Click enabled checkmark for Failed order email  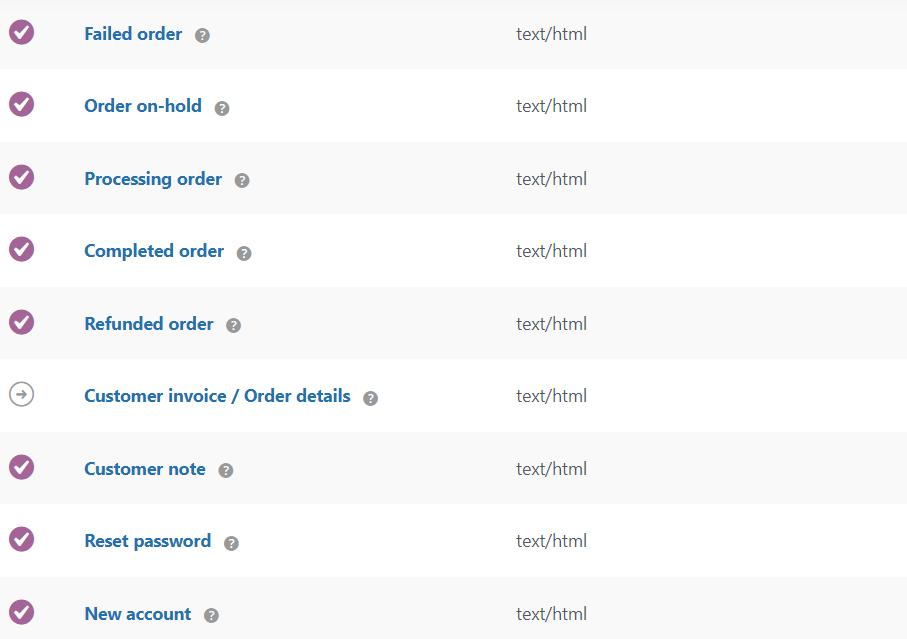point(21,32)
